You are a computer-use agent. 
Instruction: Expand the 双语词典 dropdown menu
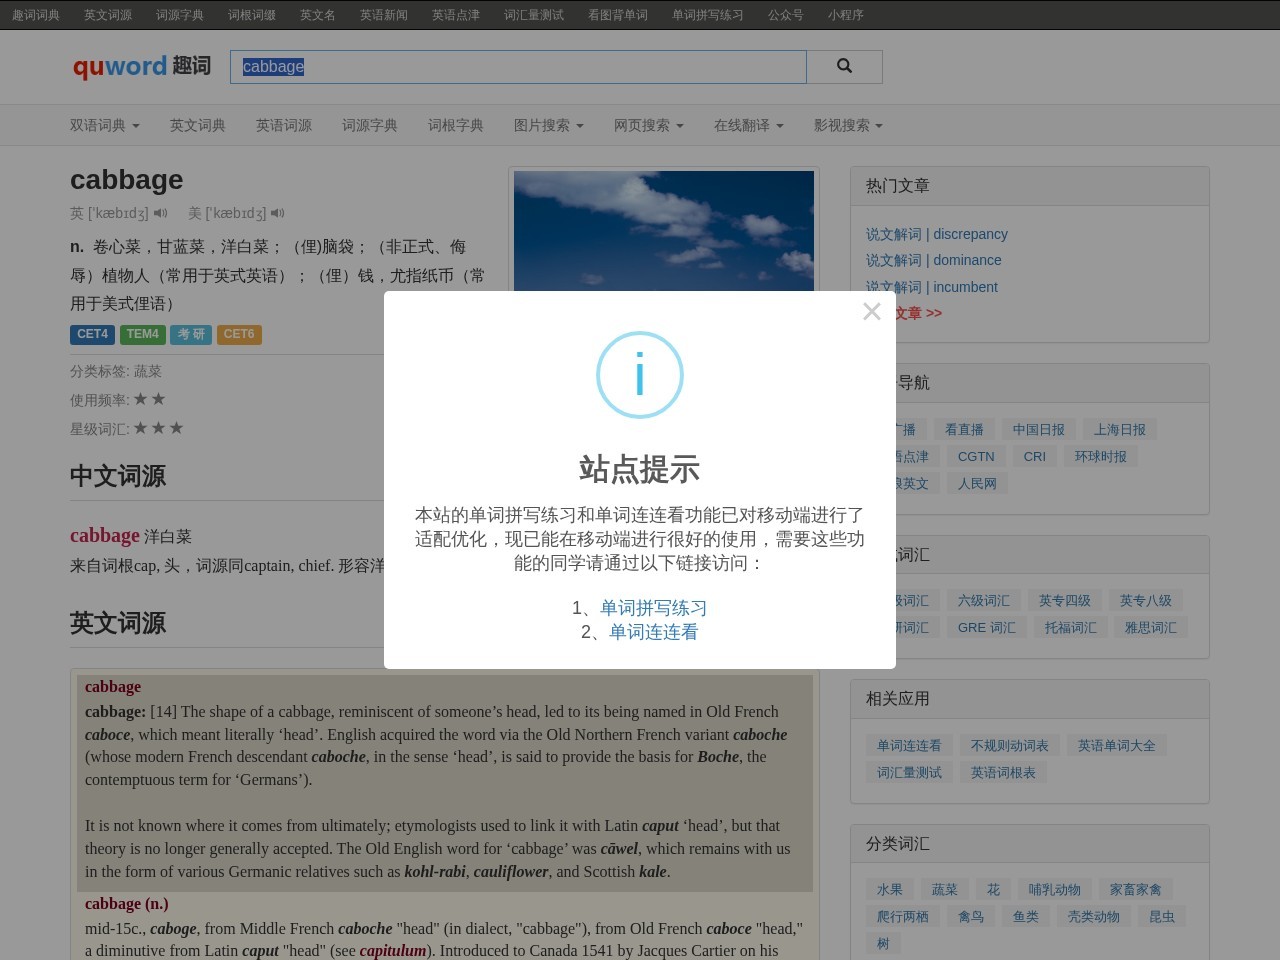click(104, 125)
